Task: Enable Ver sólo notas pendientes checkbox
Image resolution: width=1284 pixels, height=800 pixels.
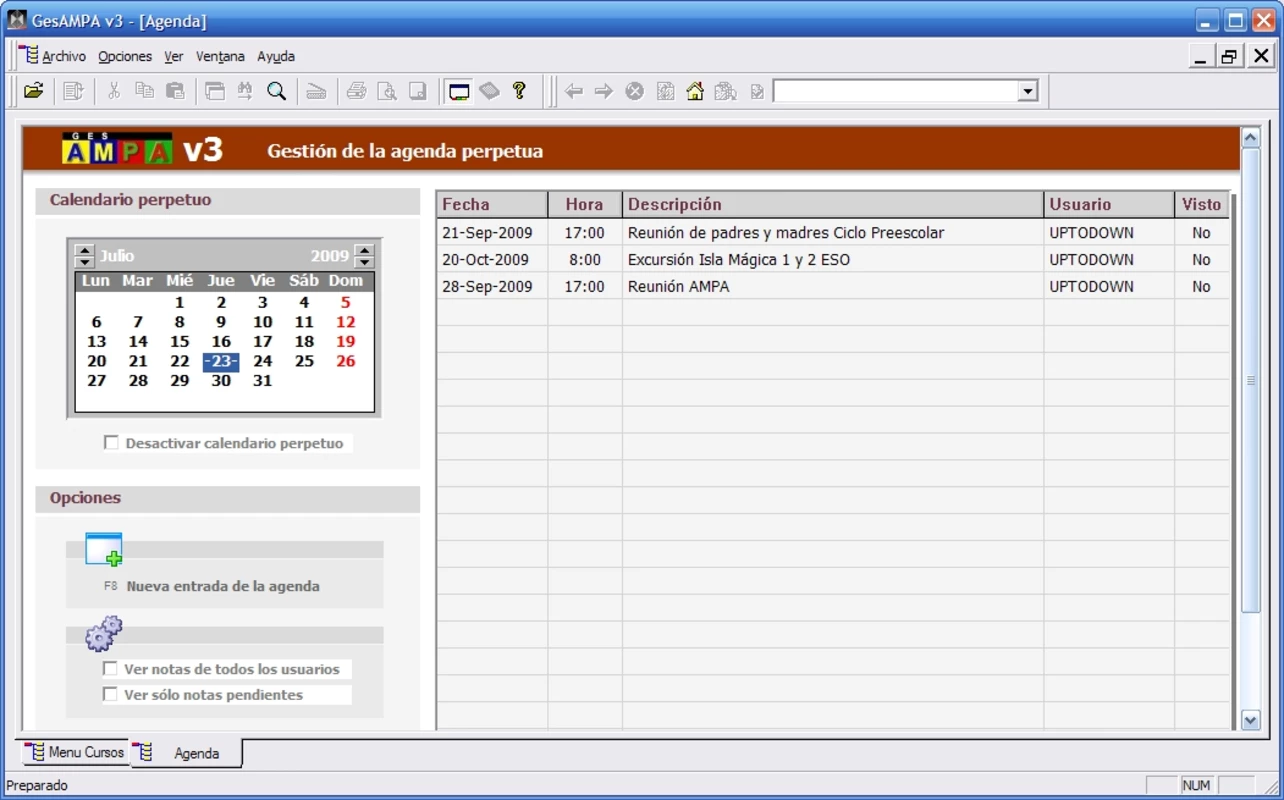Action: click(x=110, y=694)
